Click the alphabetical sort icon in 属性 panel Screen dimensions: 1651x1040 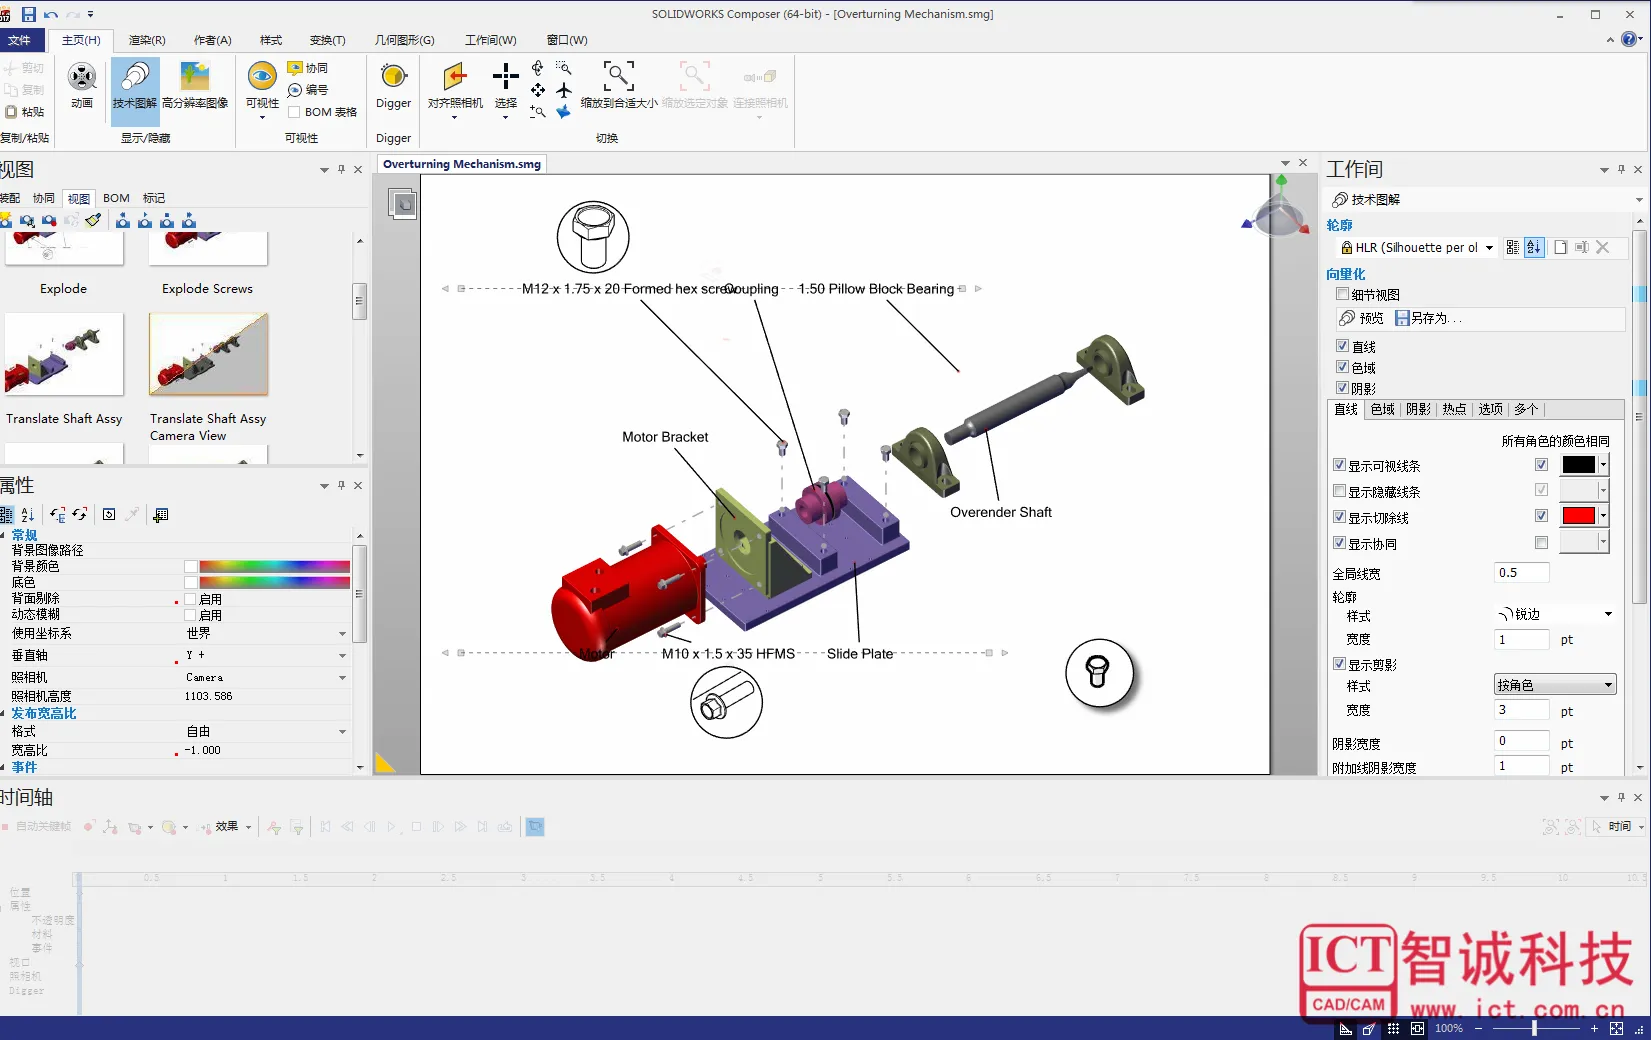[28, 514]
